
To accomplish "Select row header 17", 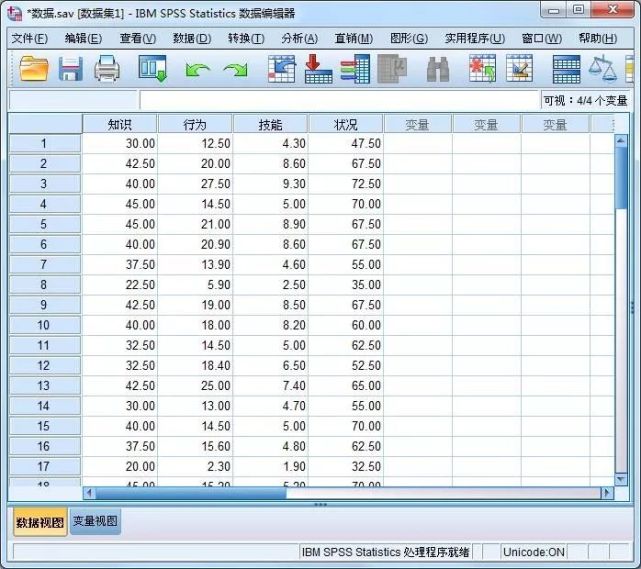I will [x=44, y=466].
